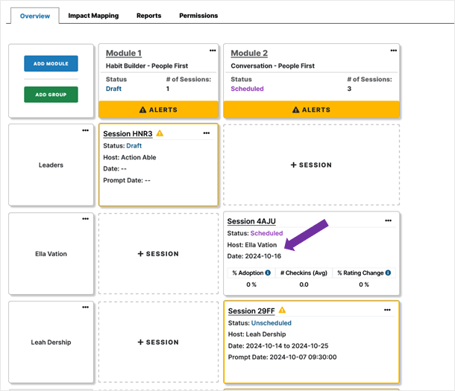Open Session 4AJU three-dot options menu
This screenshot has height=391, width=455.
388,221
